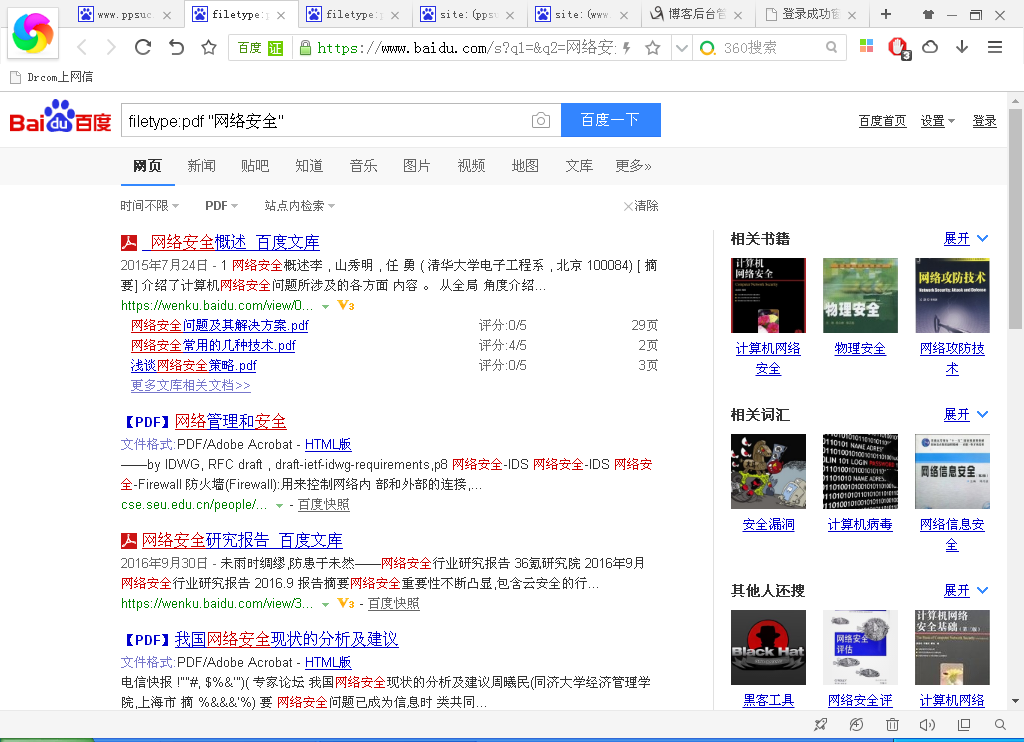Screen dimensions: 1024x742
Task: Open the address bar history dropdown arrow
Action: [682, 48]
